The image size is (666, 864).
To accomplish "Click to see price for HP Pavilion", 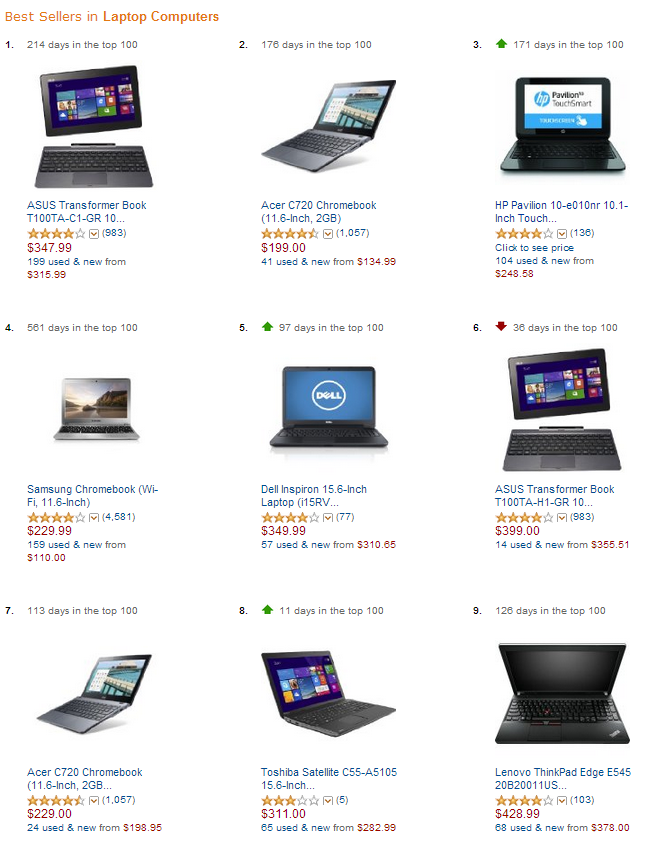I will (x=534, y=248).
